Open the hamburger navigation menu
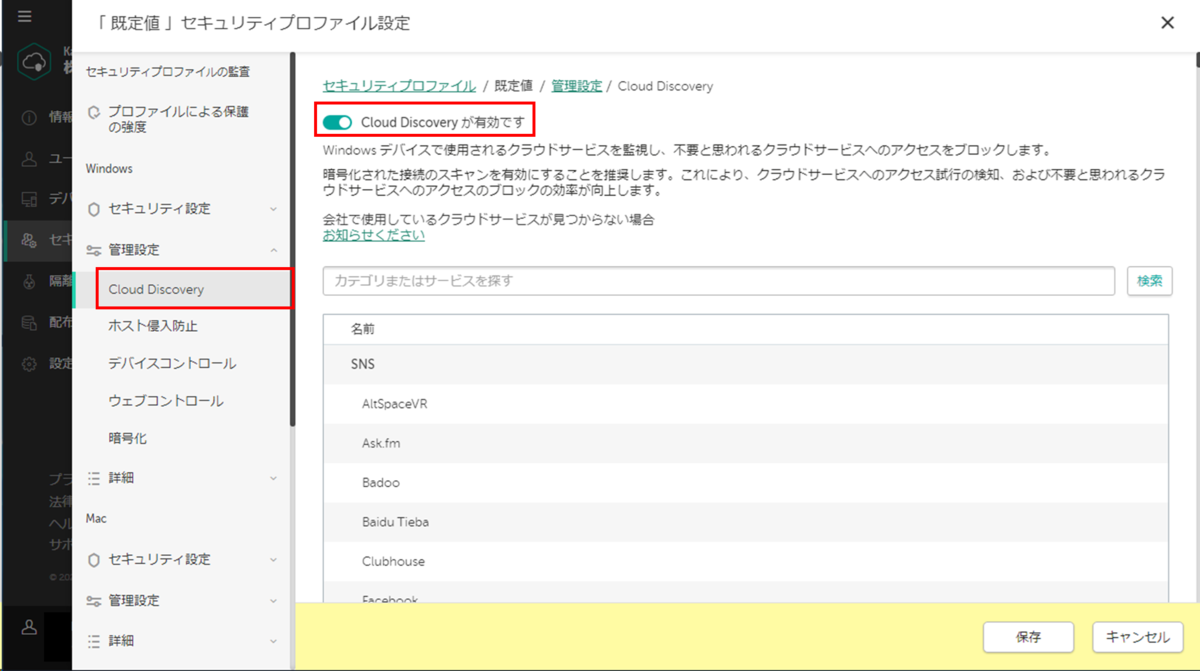1200x671 pixels. 26,17
